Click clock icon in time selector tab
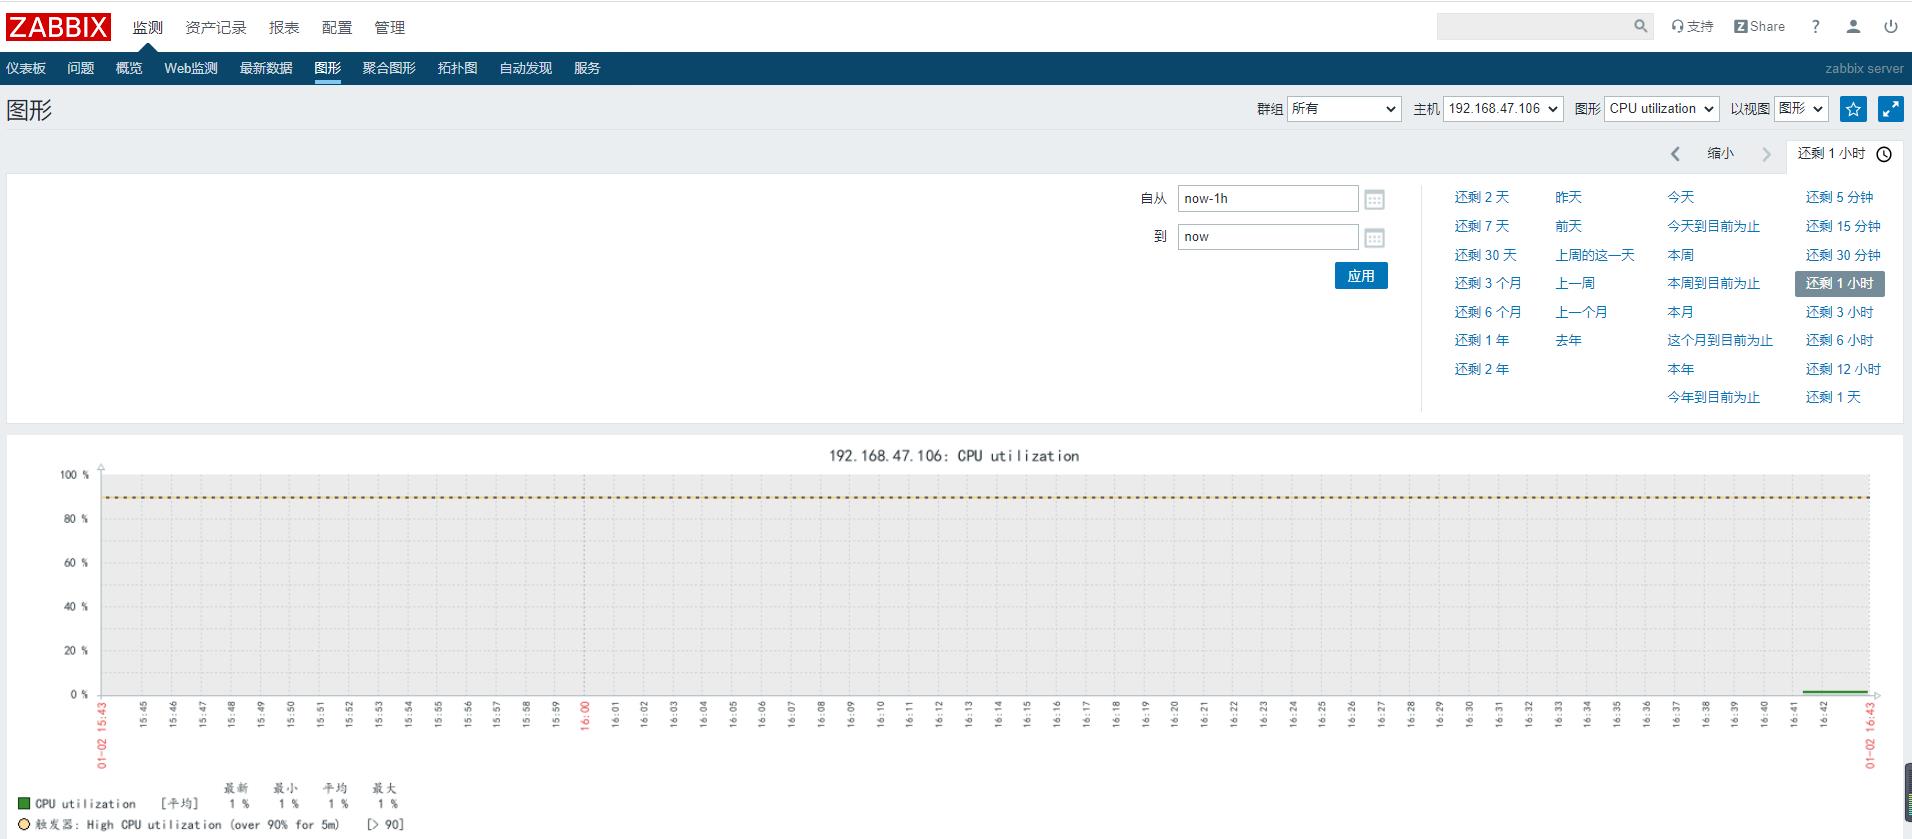 coord(1884,154)
